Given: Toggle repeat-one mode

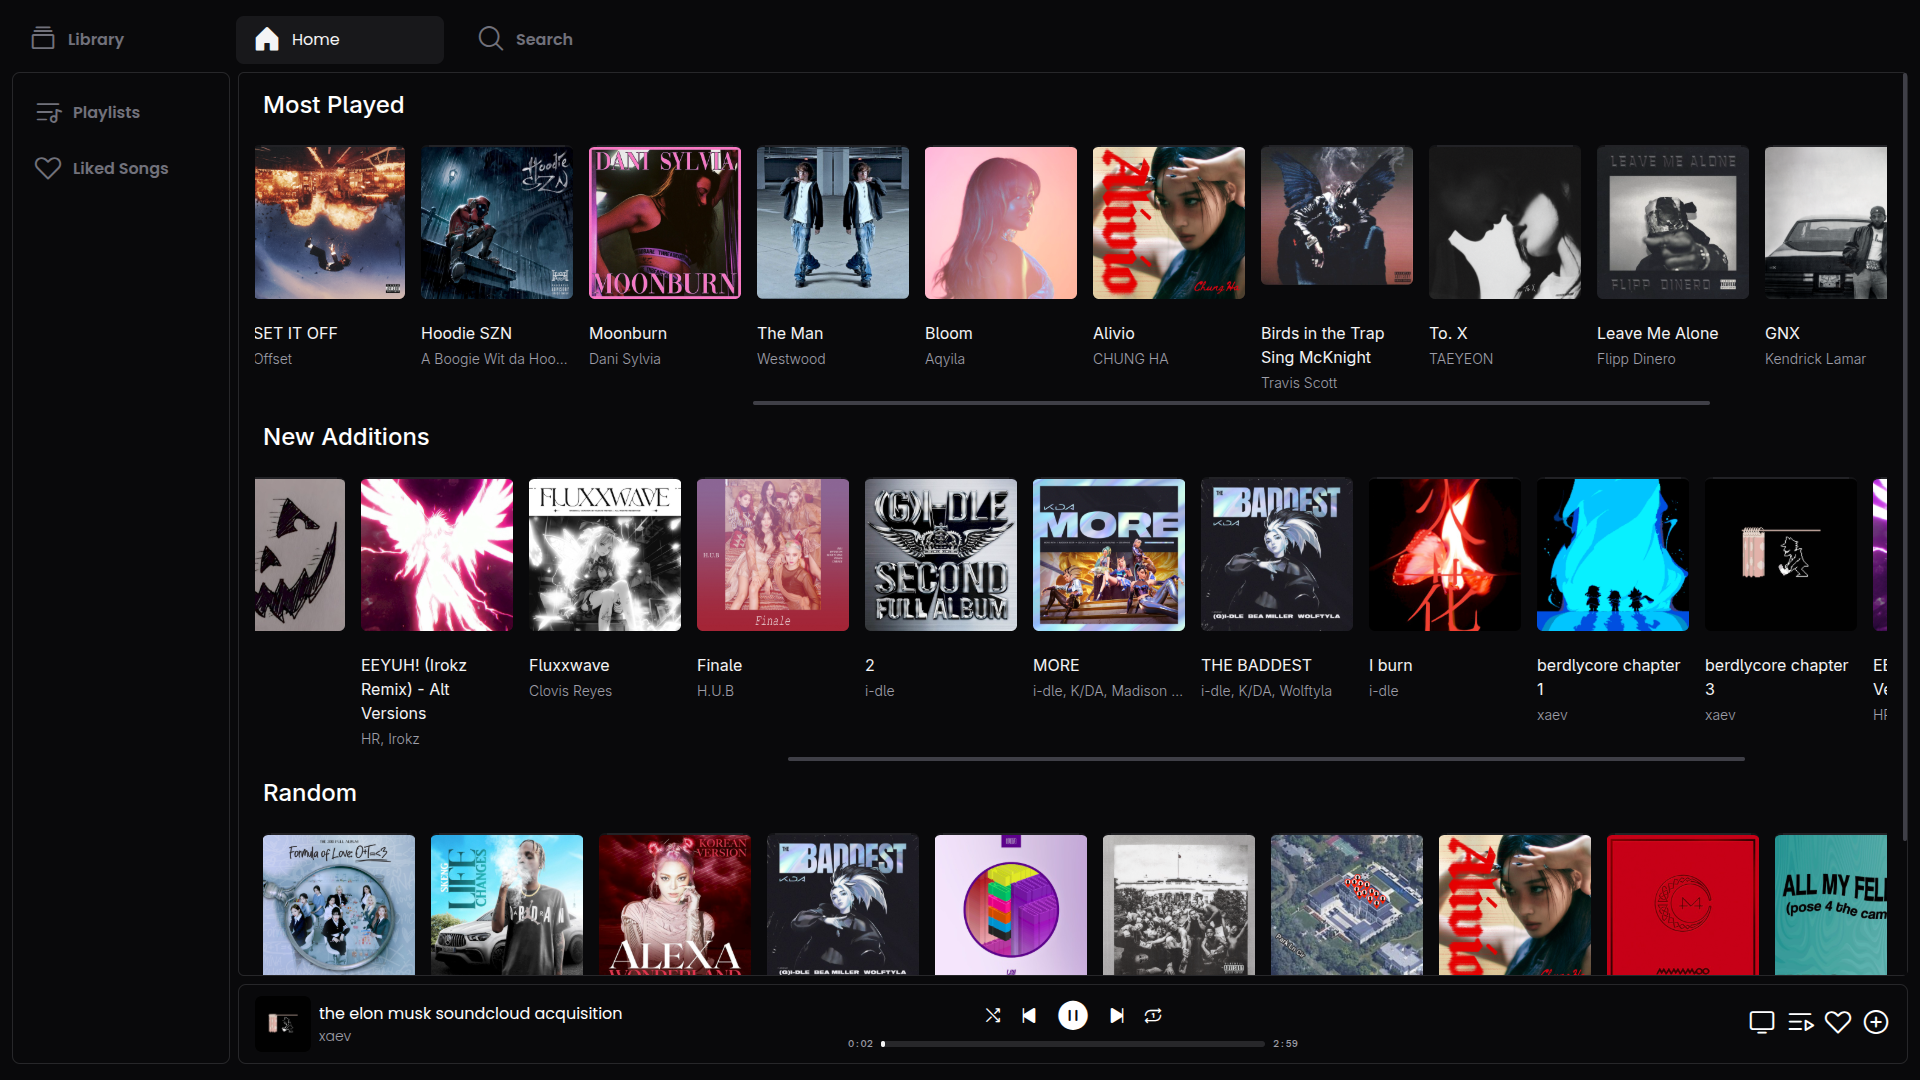Looking at the screenshot, I should point(1153,1015).
